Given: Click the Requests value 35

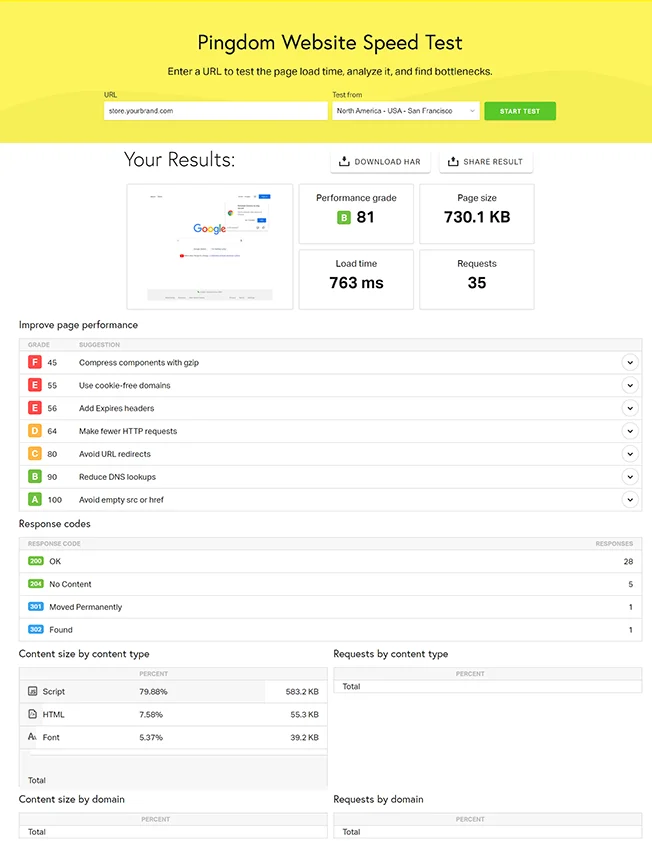Looking at the screenshot, I should pos(477,283).
